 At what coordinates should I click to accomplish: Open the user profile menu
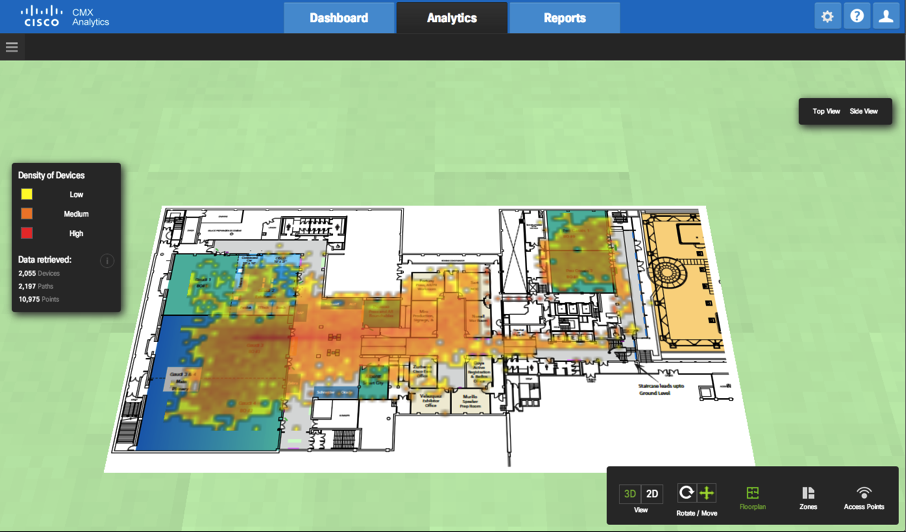886,17
